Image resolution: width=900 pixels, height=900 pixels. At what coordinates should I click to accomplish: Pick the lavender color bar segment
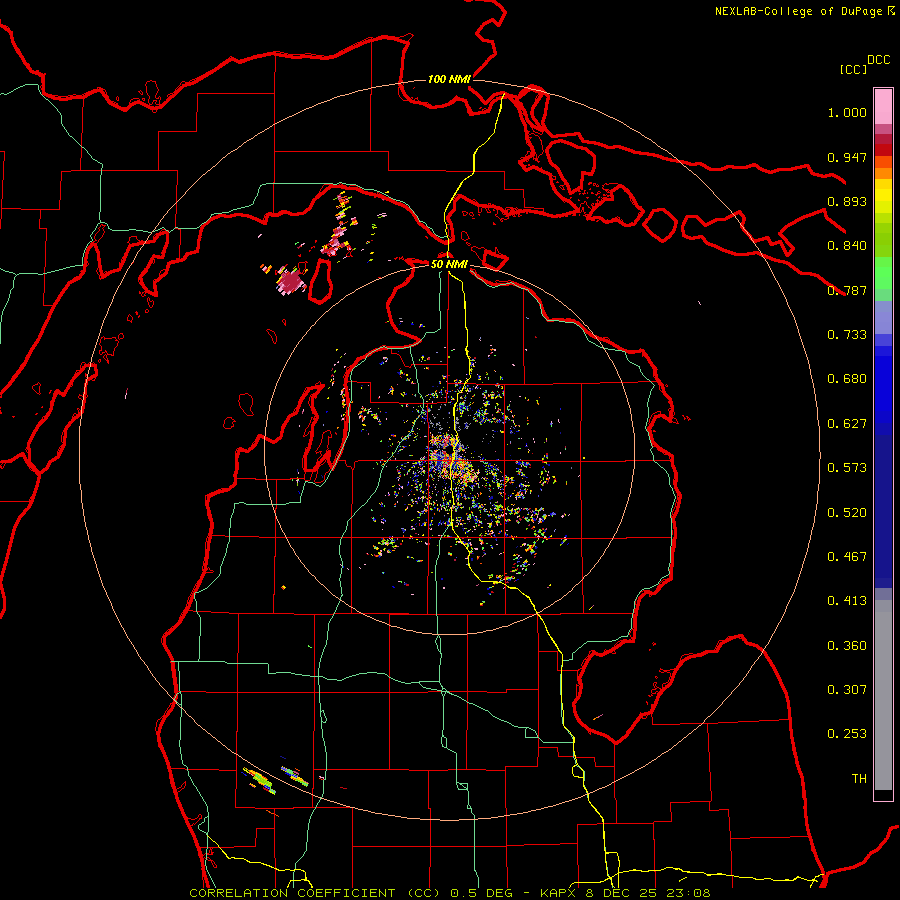point(883,318)
